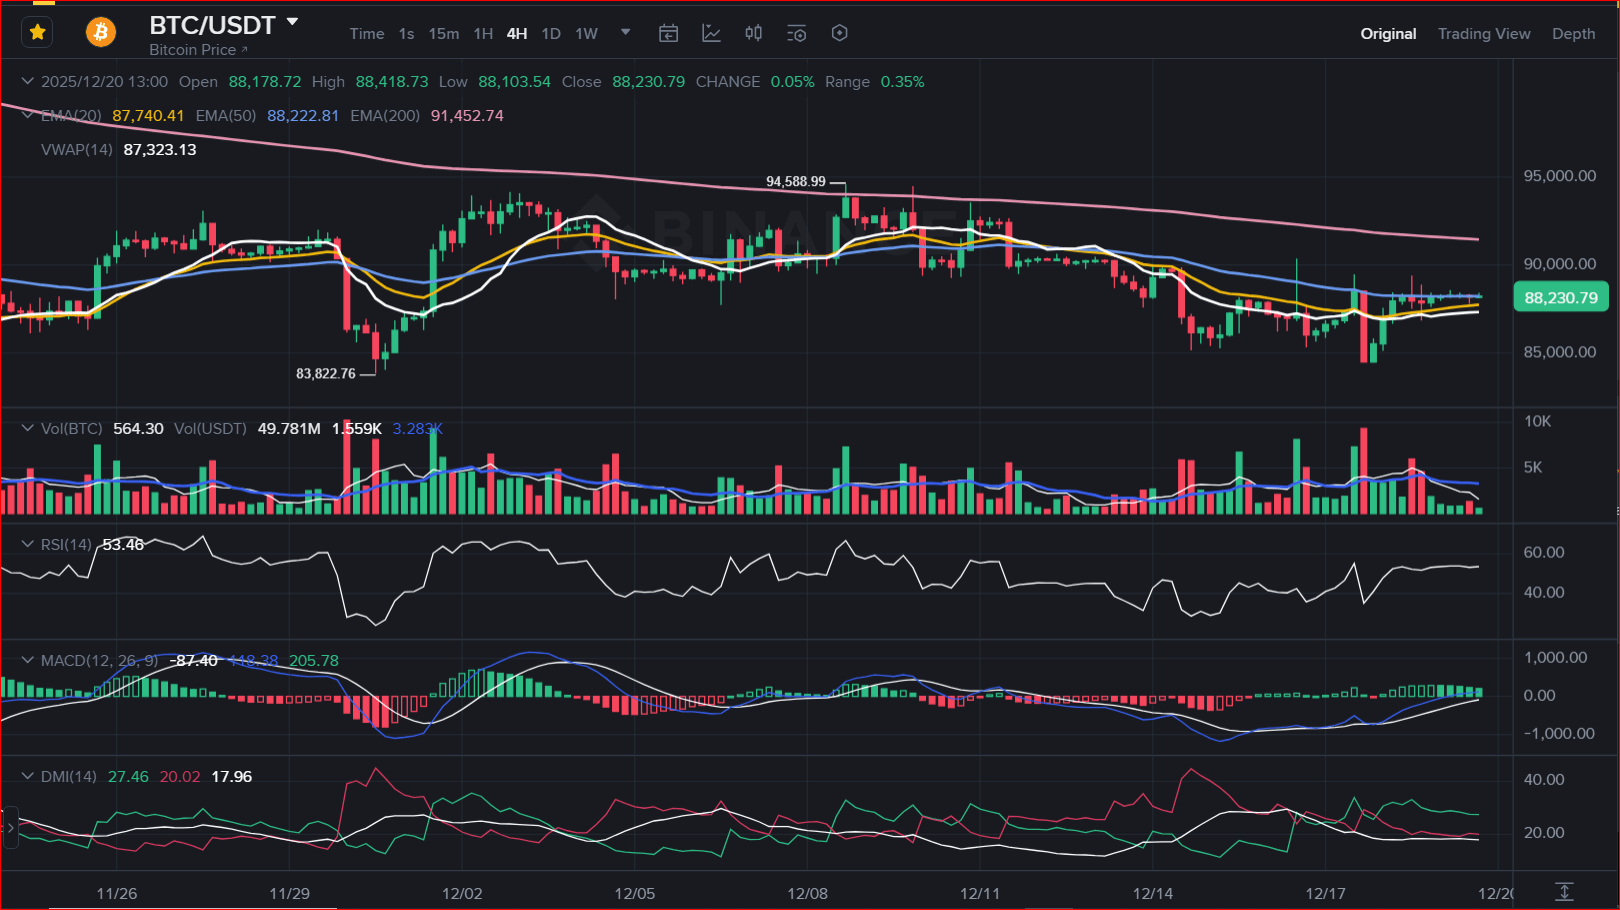This screenshot has width=1620, height=910.
Task: Open the calendar go-to-date icon
Action: [x=668, y=34]
